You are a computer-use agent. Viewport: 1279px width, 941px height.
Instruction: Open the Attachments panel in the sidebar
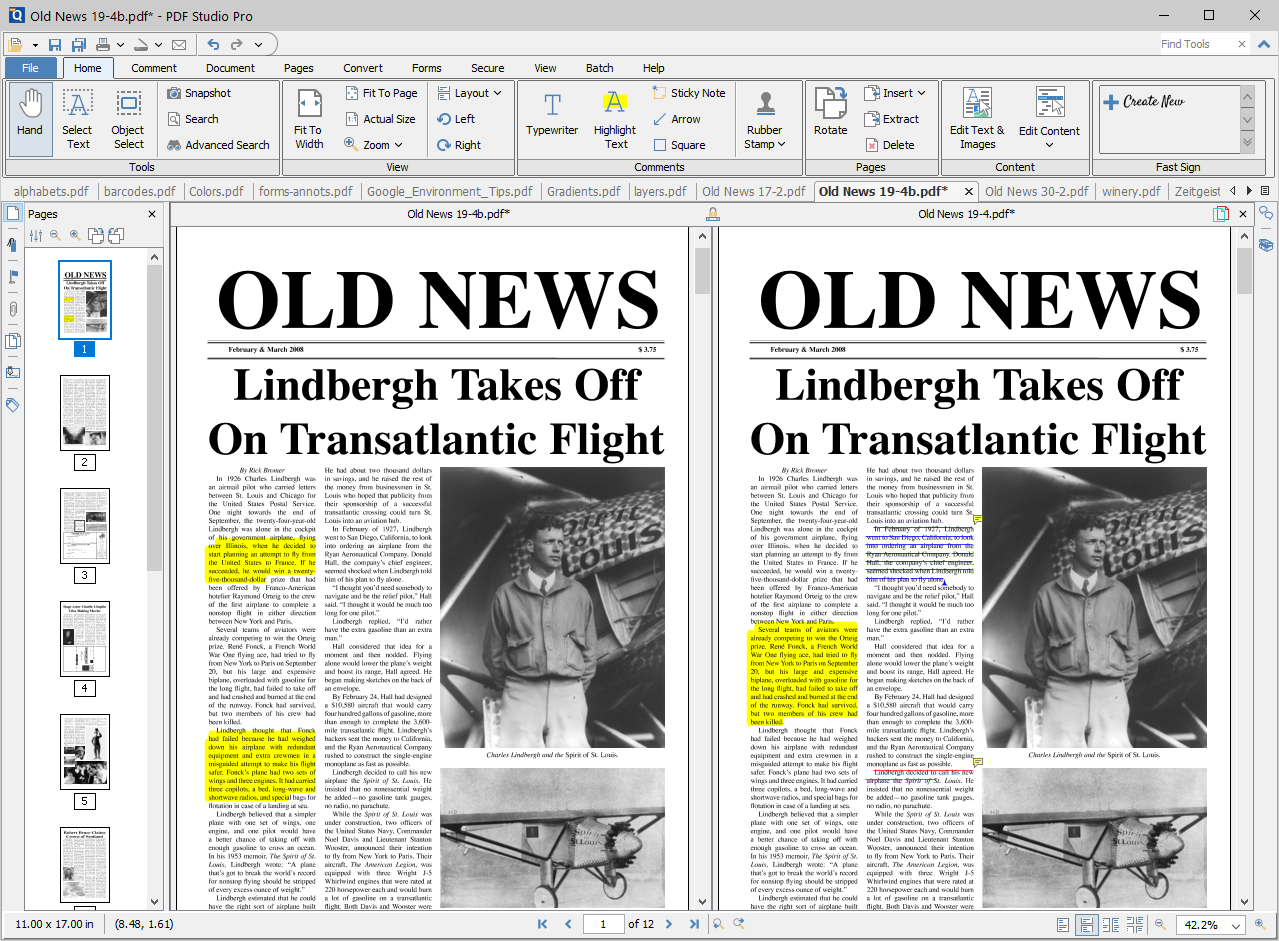[12, 309]
